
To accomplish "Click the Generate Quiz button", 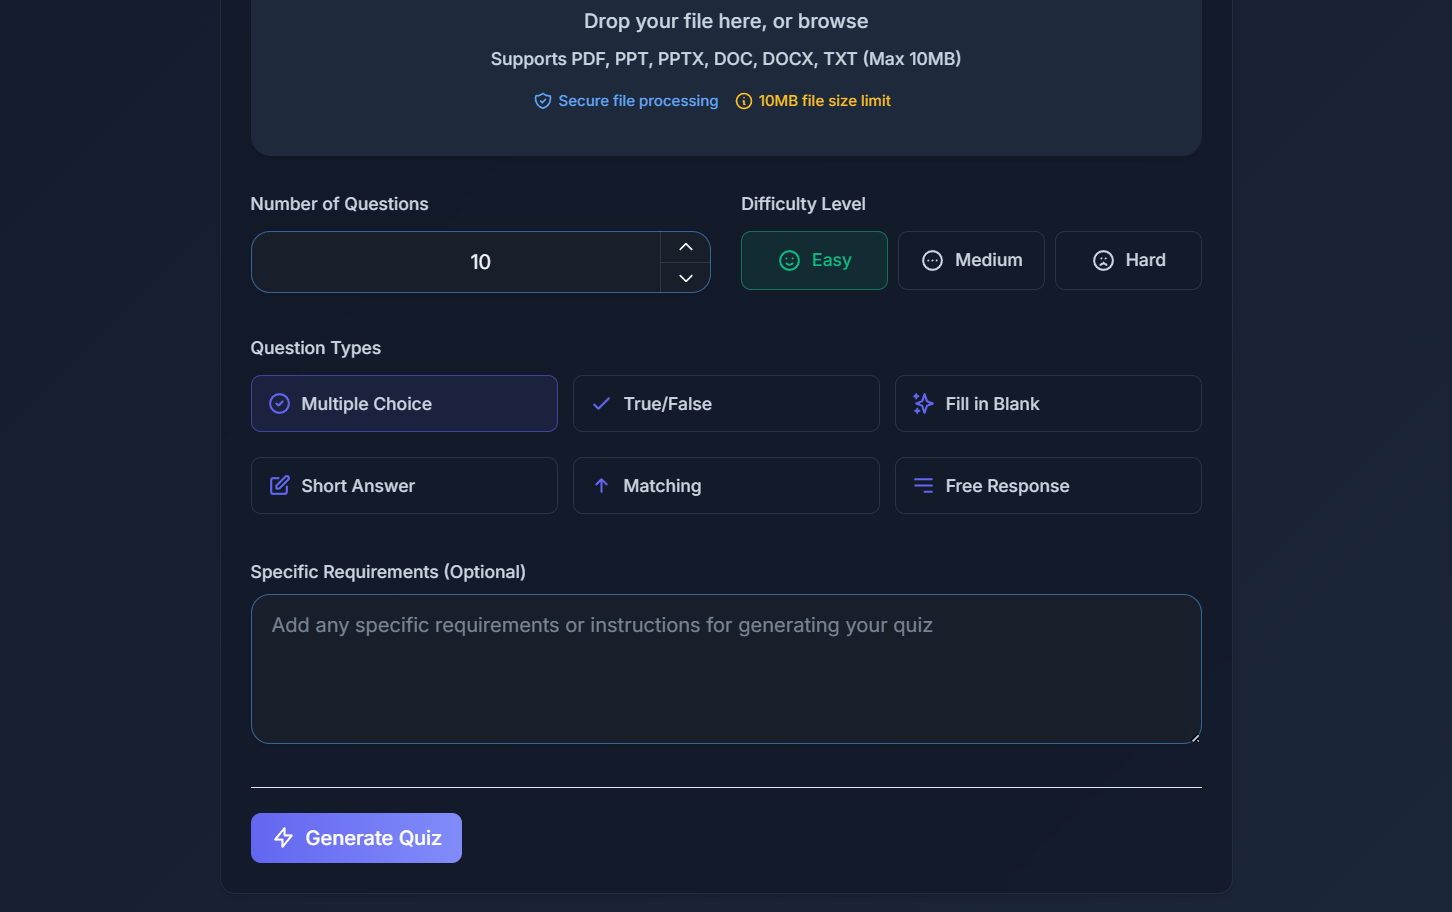I will (356, 838).
